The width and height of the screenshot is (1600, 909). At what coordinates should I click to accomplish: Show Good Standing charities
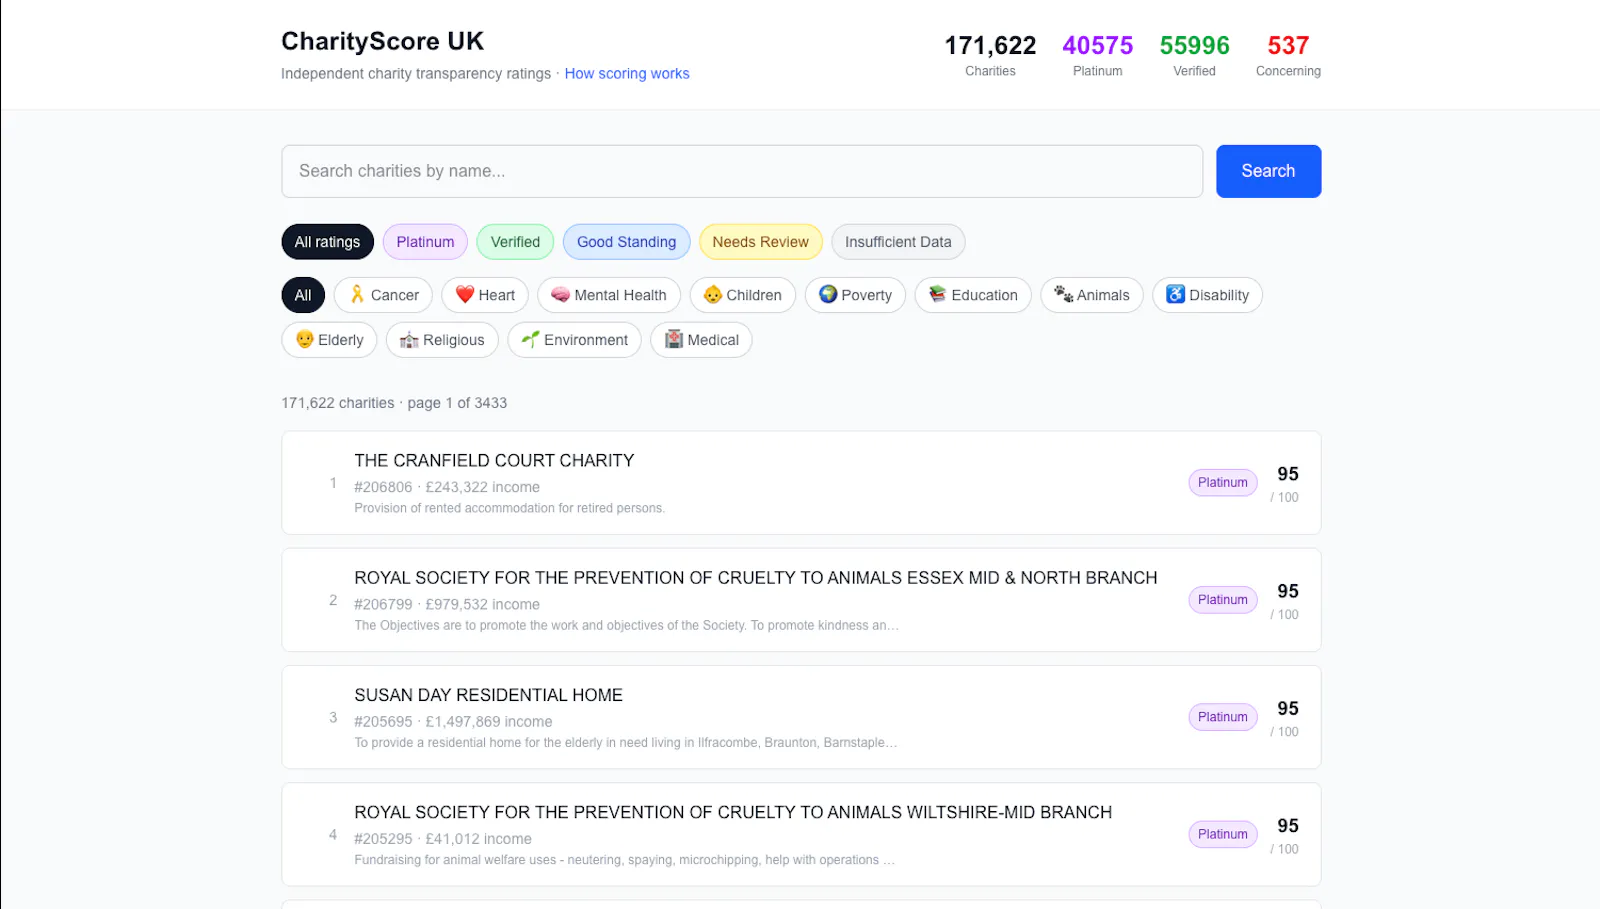(x=626, y=242)
